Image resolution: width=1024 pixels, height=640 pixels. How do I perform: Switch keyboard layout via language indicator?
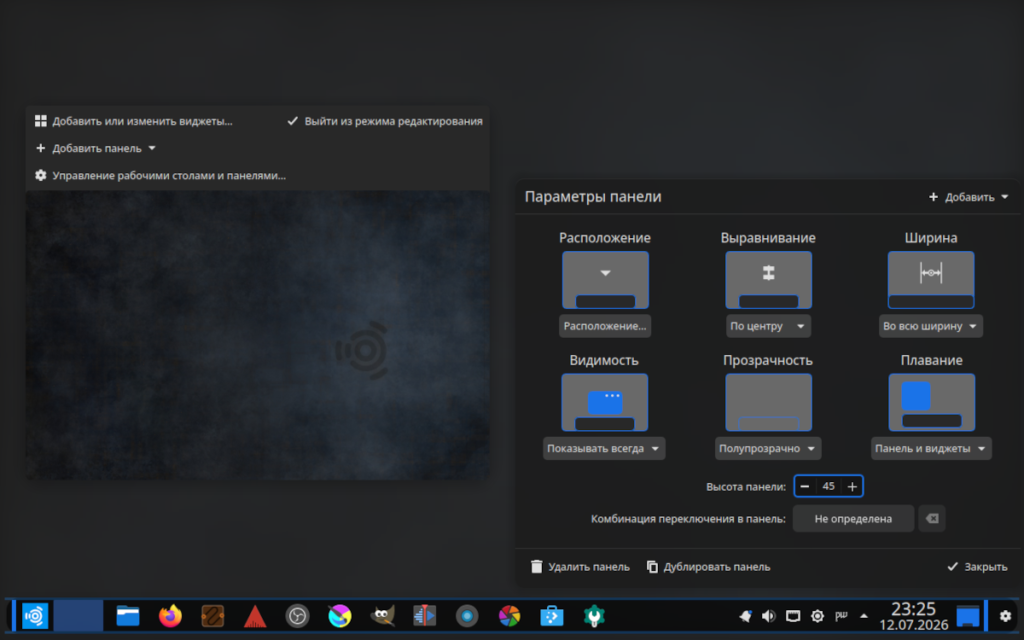pyautogui.click(x=841, y=616)
